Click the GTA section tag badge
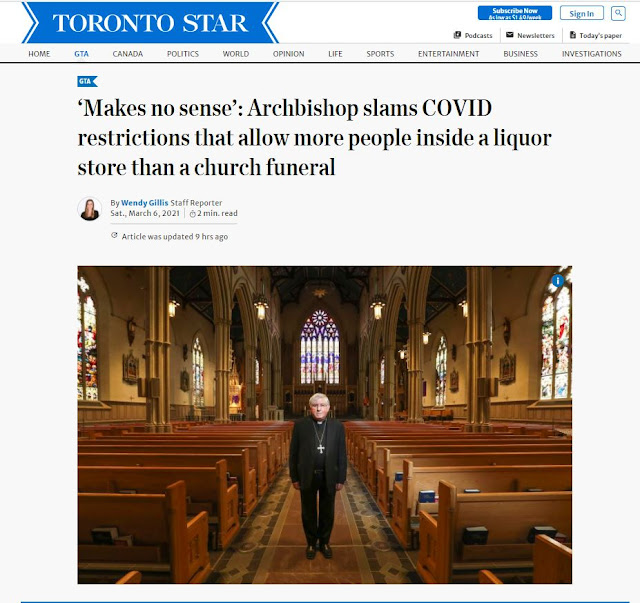 click(x=87, y=81)
